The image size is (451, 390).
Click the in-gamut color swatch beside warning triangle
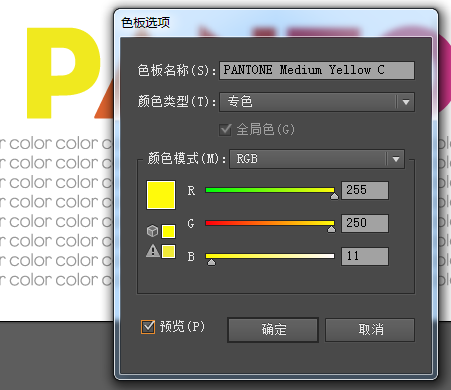pos(168,251)
